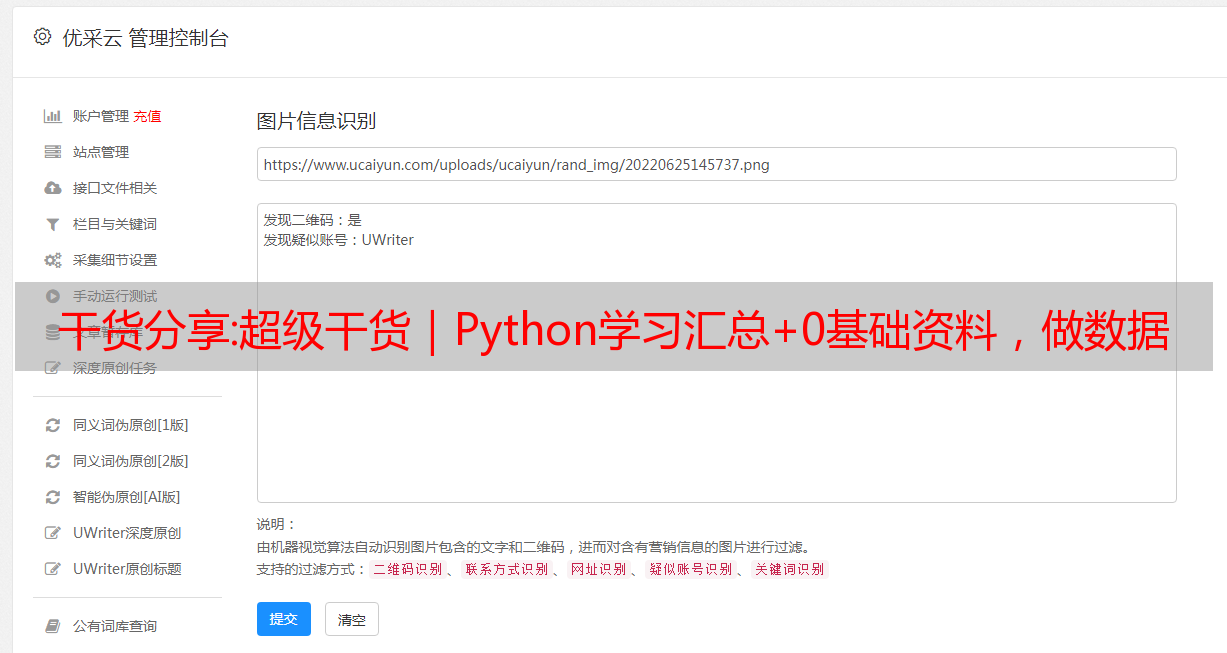Image resolution: width=1227 pixels, height=653 pixels.
Task: Open 同义词伪原创[2版] menu item
Action: pyautogui.click(x=130, y=461)
